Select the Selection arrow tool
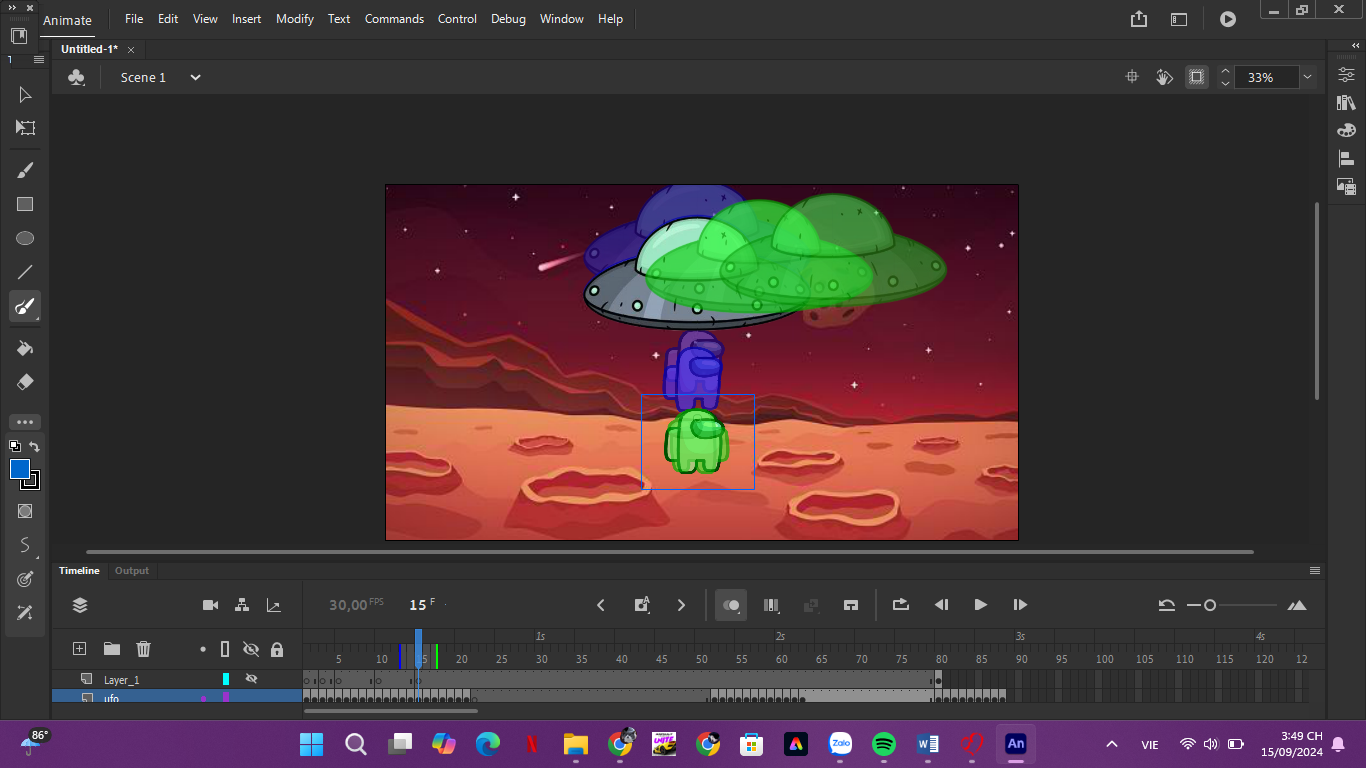The width and height of the screenshot is (1366, 768). (x=25, y=95)
